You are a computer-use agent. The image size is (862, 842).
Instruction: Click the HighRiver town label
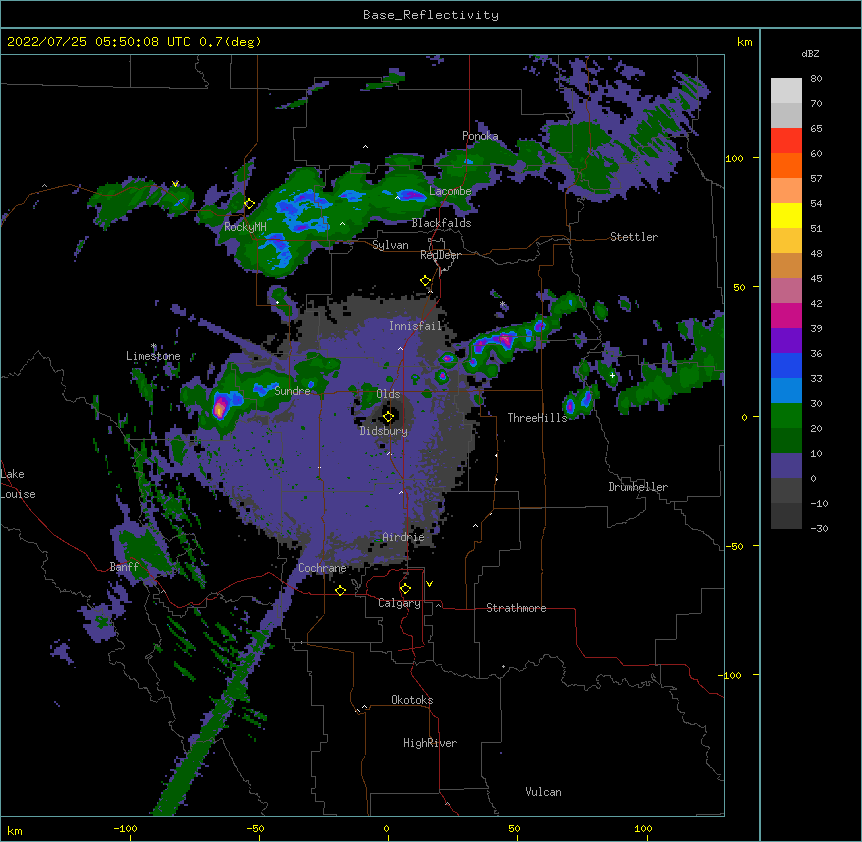point(430,743)
